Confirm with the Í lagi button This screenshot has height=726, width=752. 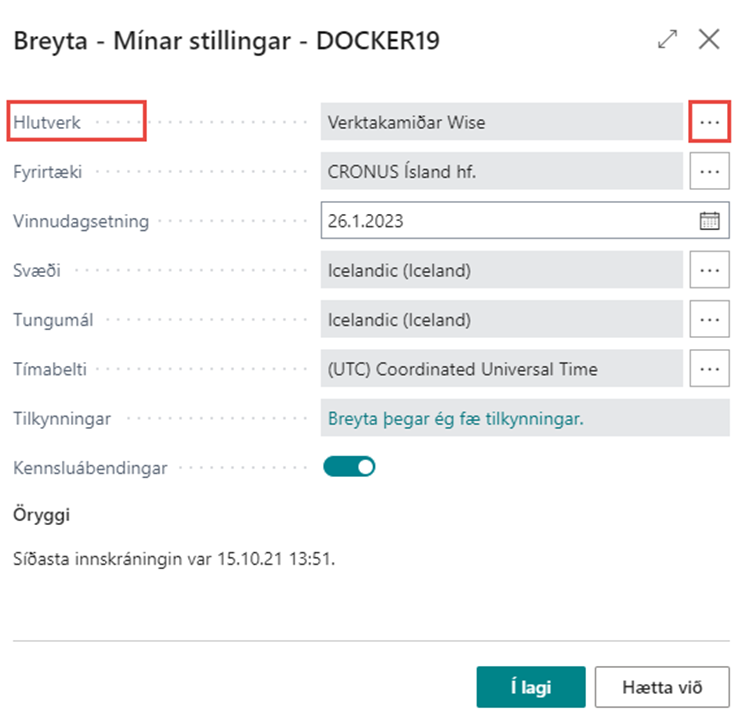tap(530, 687)
